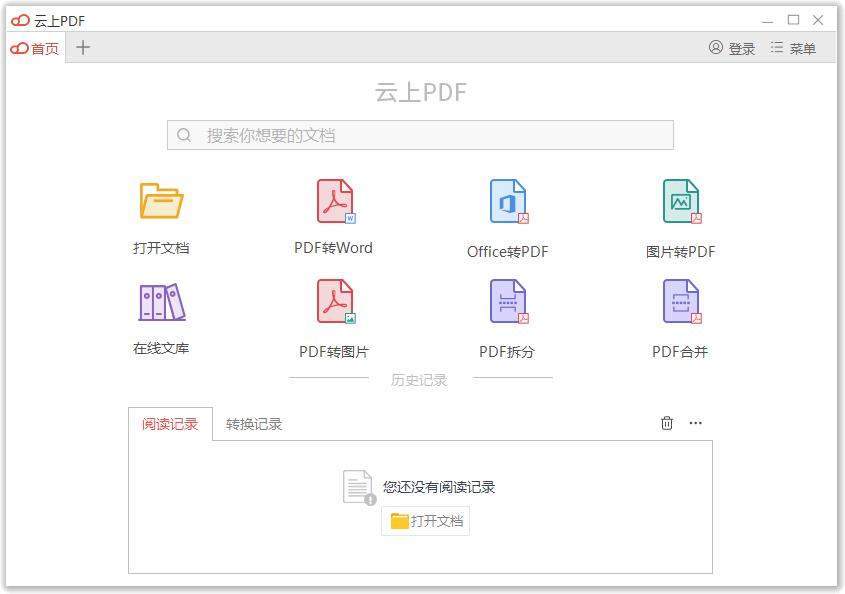The image size is (845, 594).
Task: Sign in via the 登录 link
Action: coord(732,47)
